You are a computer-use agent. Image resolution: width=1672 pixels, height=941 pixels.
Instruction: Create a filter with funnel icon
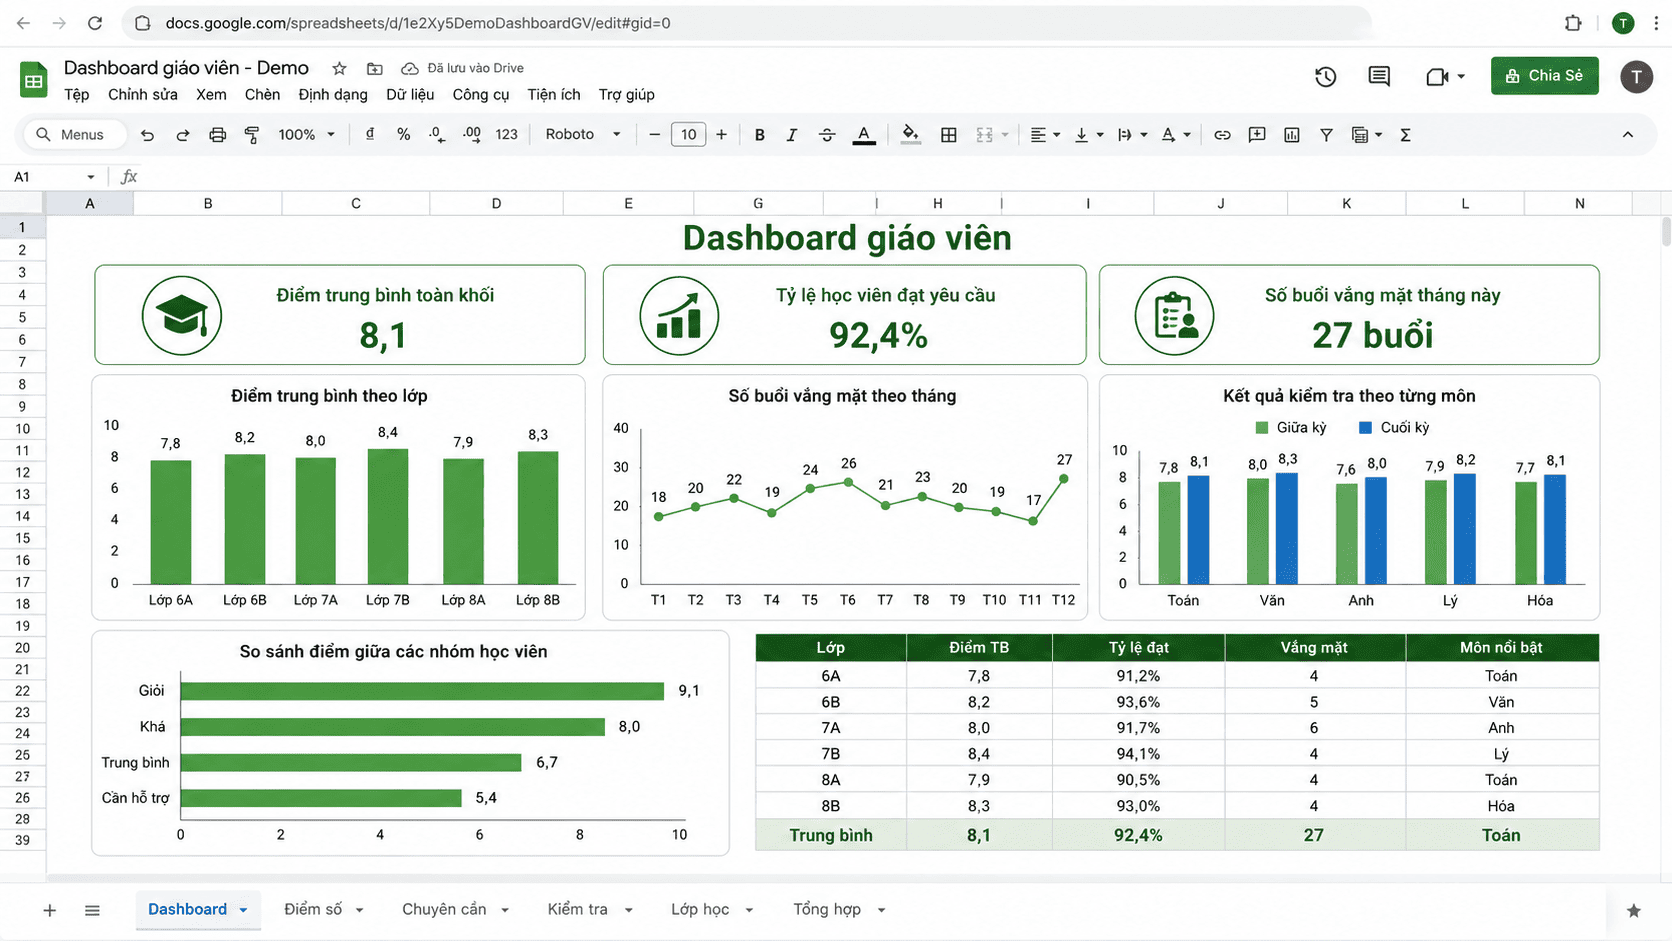click(1326, 135)
